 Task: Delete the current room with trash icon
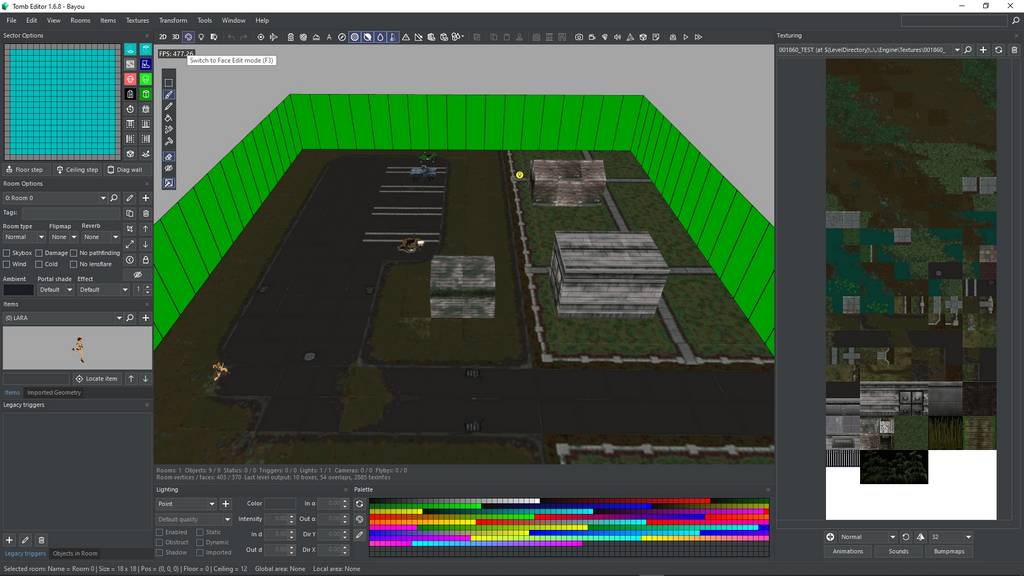(146, 213)
